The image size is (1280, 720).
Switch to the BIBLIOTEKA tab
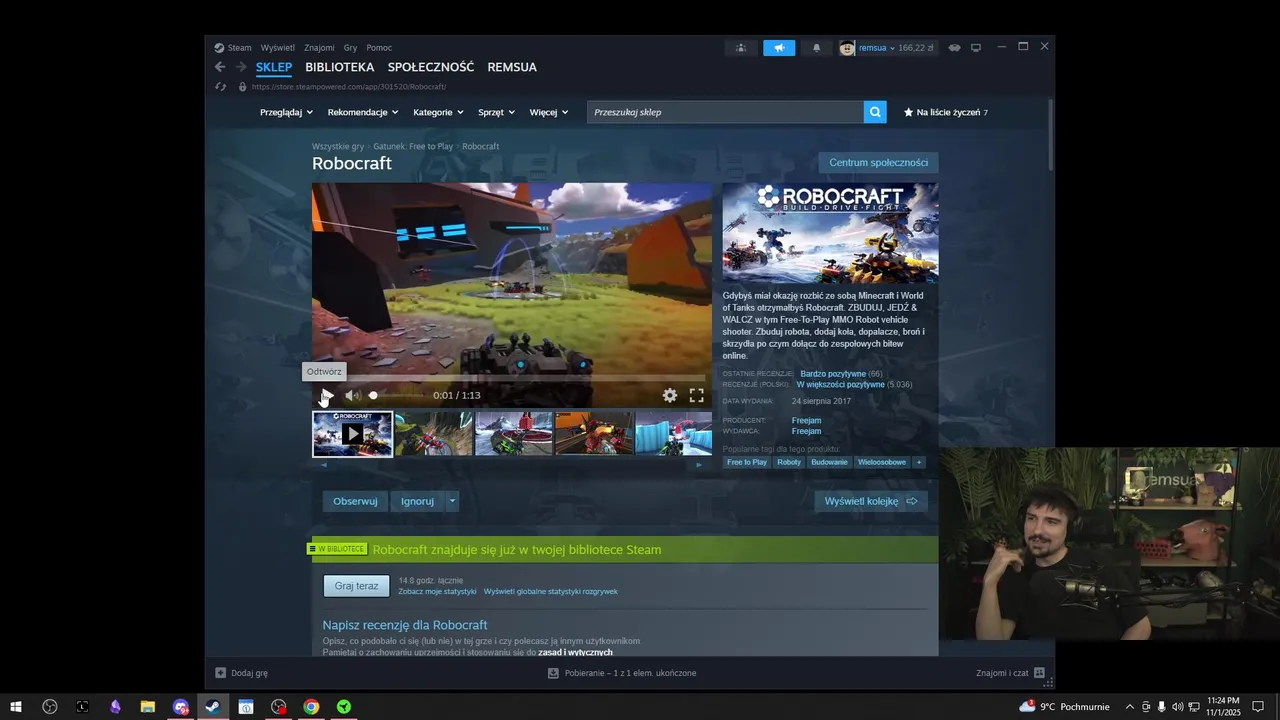click(x=340, y=67)
